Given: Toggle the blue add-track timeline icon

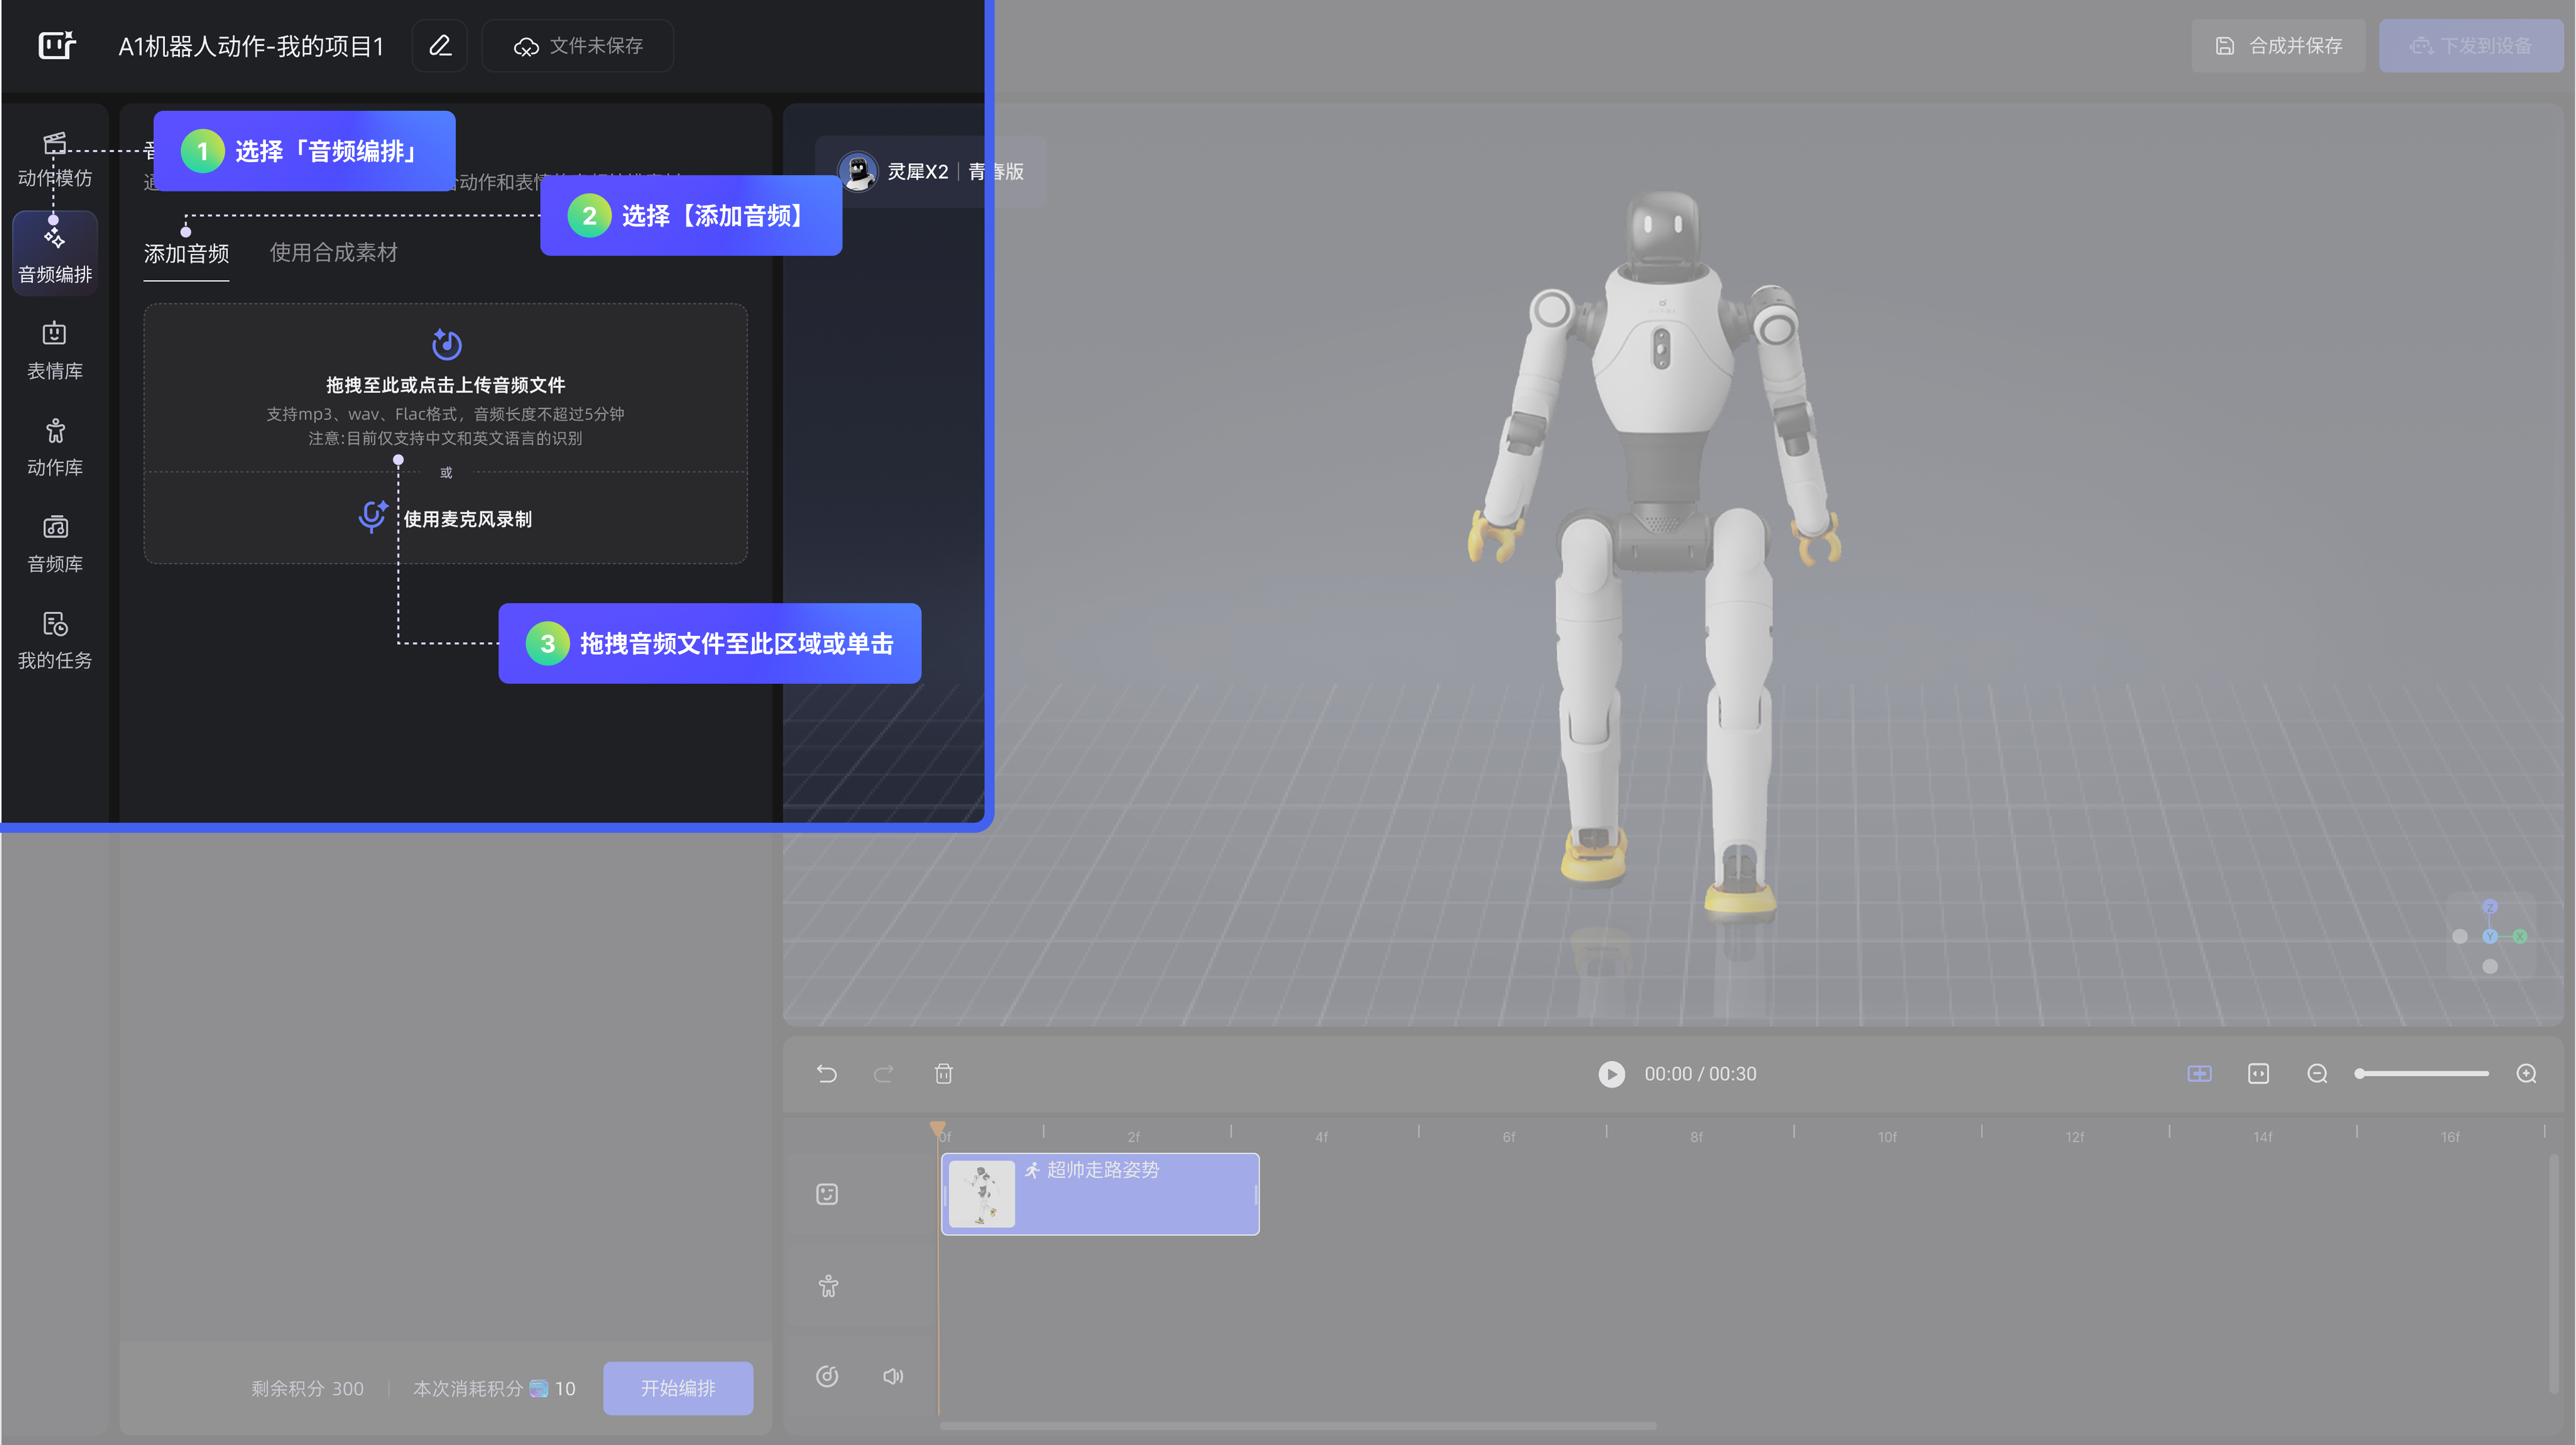Looking at the screenshot, I should pos(2199,1073).
